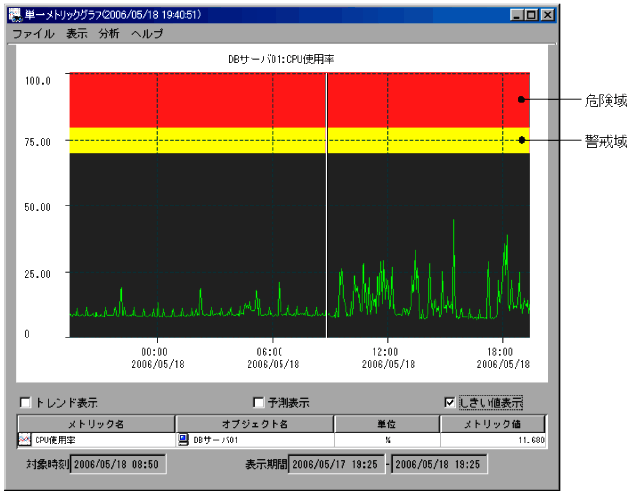Click the 単位 column header
Image resolution: width=643 pixels, height=494 pixels.
click(387, 424)
